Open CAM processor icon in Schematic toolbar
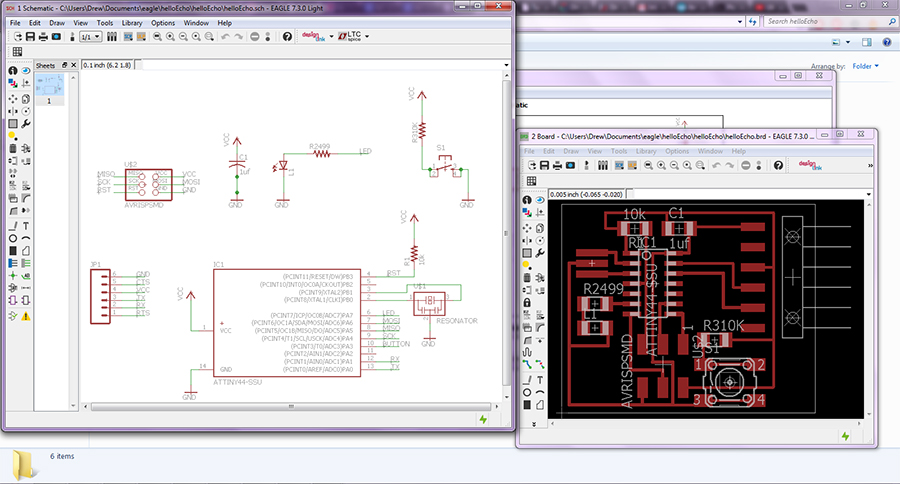The width and height of the screenshot is (900, 484). tap(56, 37)
